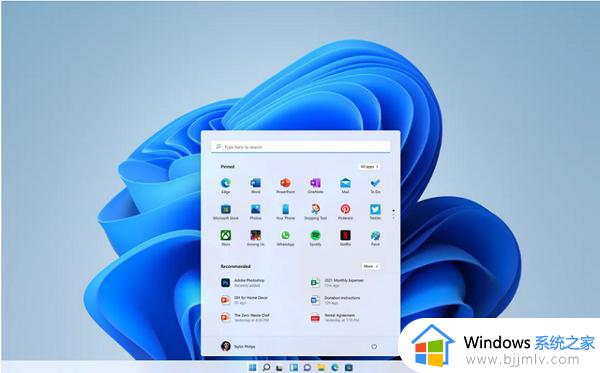Click the Start button on the taskbar
The width and height of the screenshot is (600, 373).
click(253, 368)
